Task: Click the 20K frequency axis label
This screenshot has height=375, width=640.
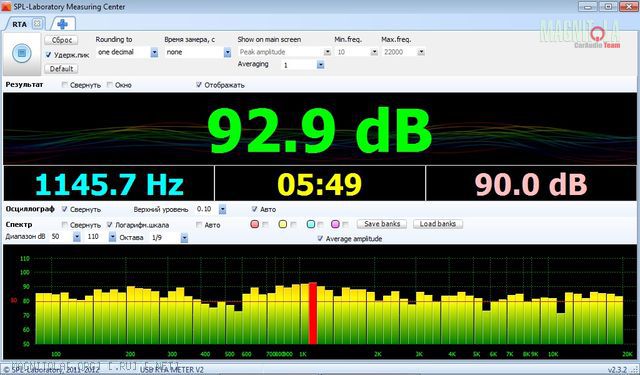Action: pos(627,354)
